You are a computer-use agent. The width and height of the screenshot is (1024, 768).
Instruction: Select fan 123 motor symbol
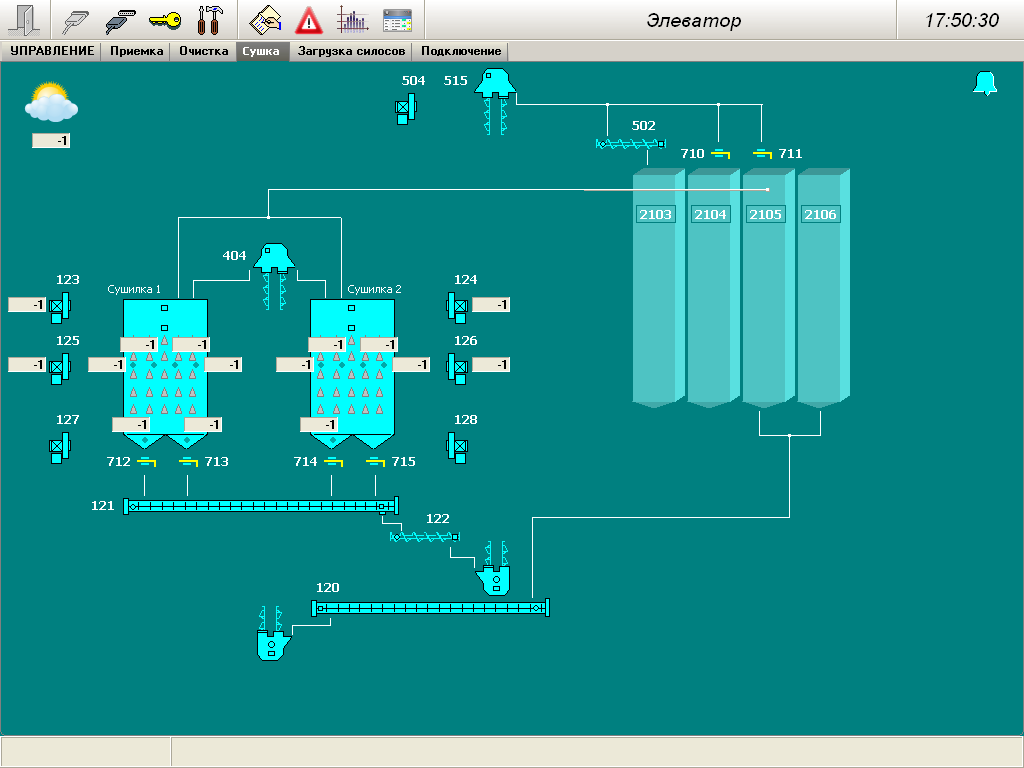point(59,305)
